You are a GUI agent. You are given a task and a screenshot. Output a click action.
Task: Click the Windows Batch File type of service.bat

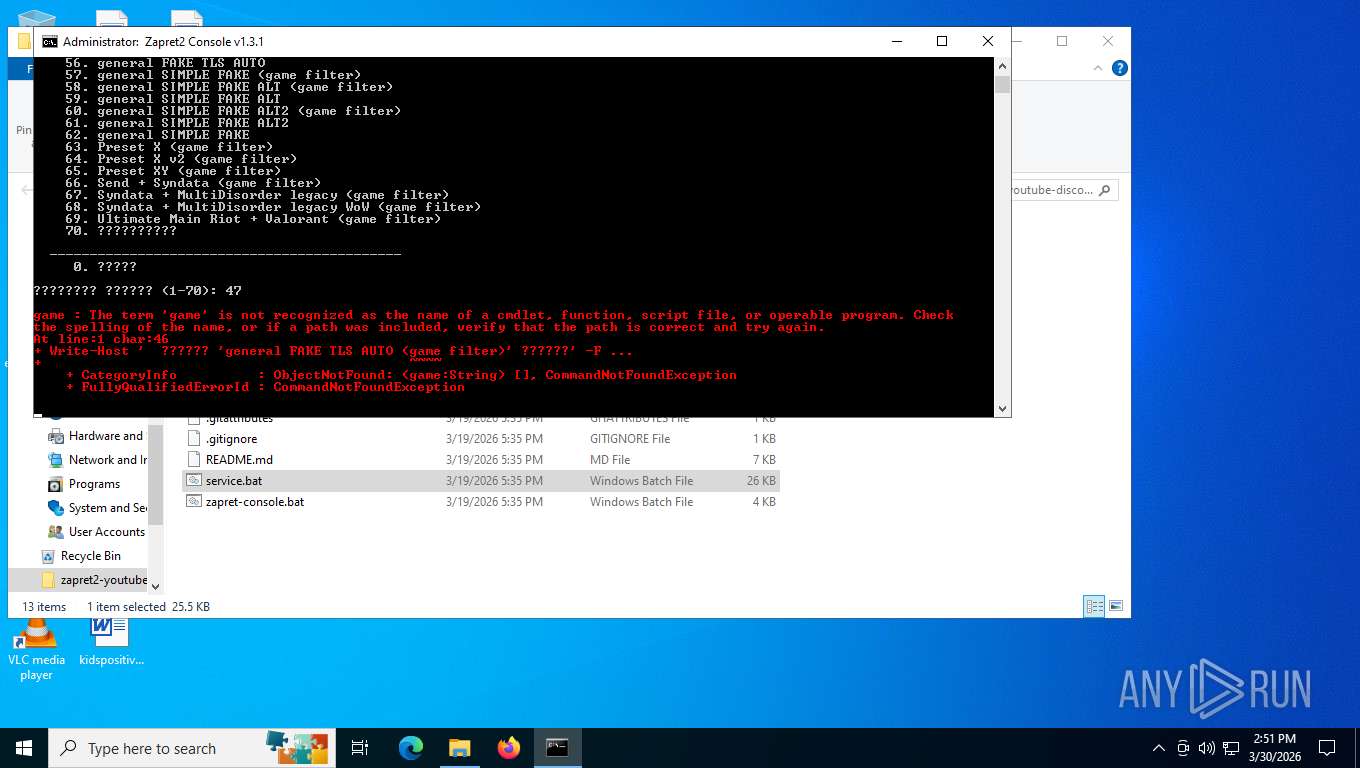tap(641, 481)
